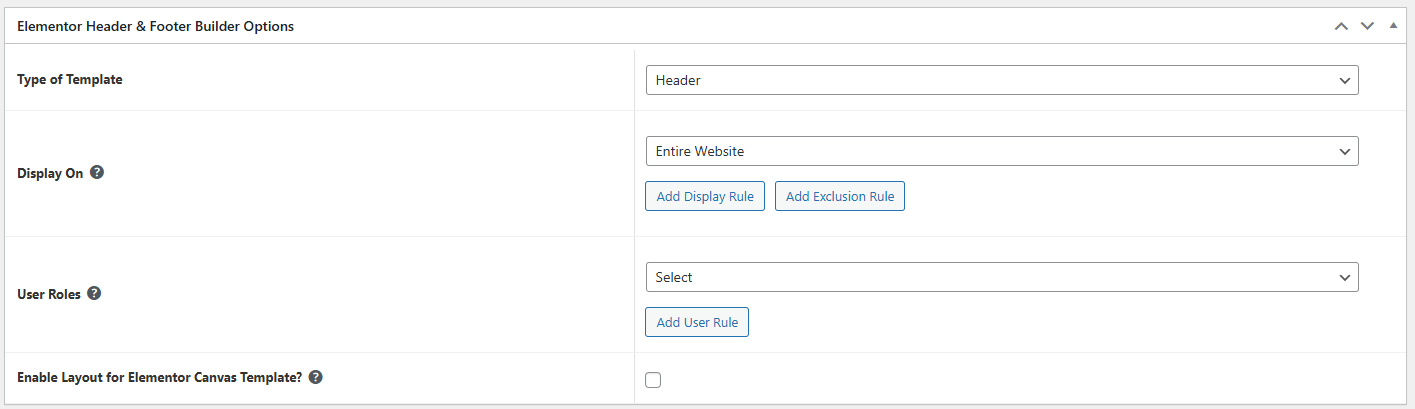
Task: Collapse the Header & Footer Builder Options panel
Action: [x=1393, y=26]
